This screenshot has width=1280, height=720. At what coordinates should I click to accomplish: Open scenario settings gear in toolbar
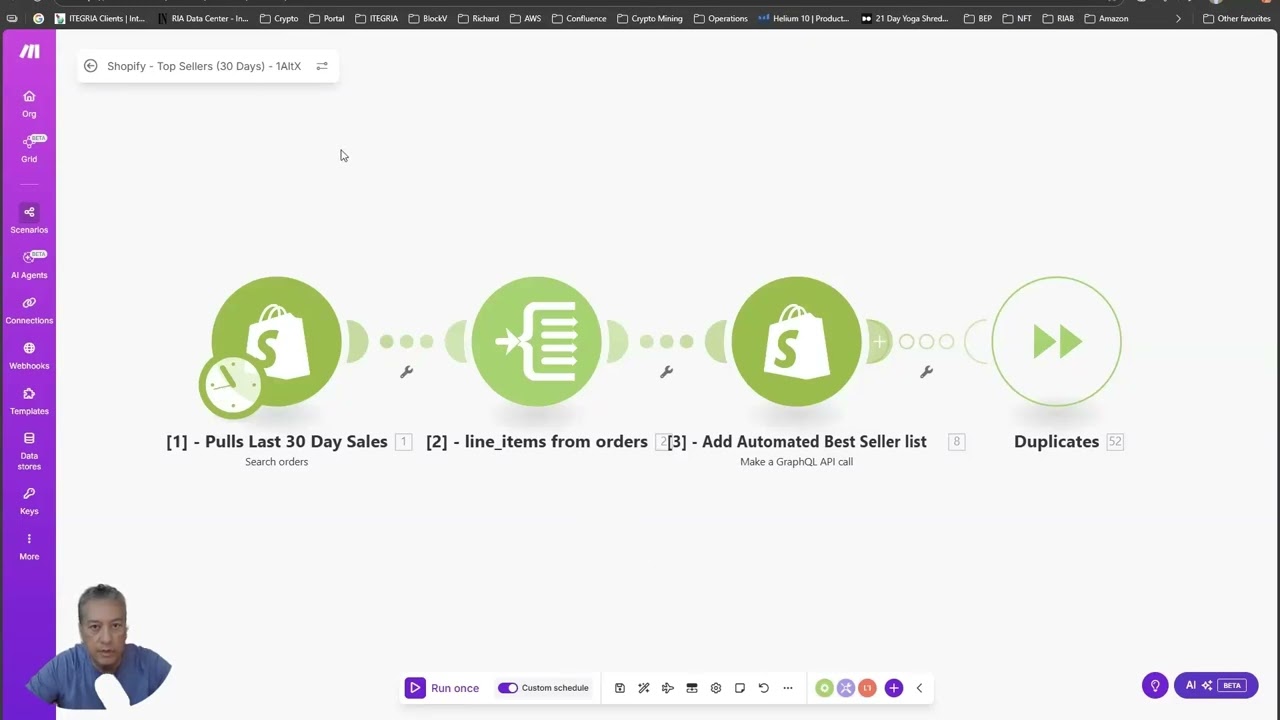pyautogui.click(x=716, y=688)
